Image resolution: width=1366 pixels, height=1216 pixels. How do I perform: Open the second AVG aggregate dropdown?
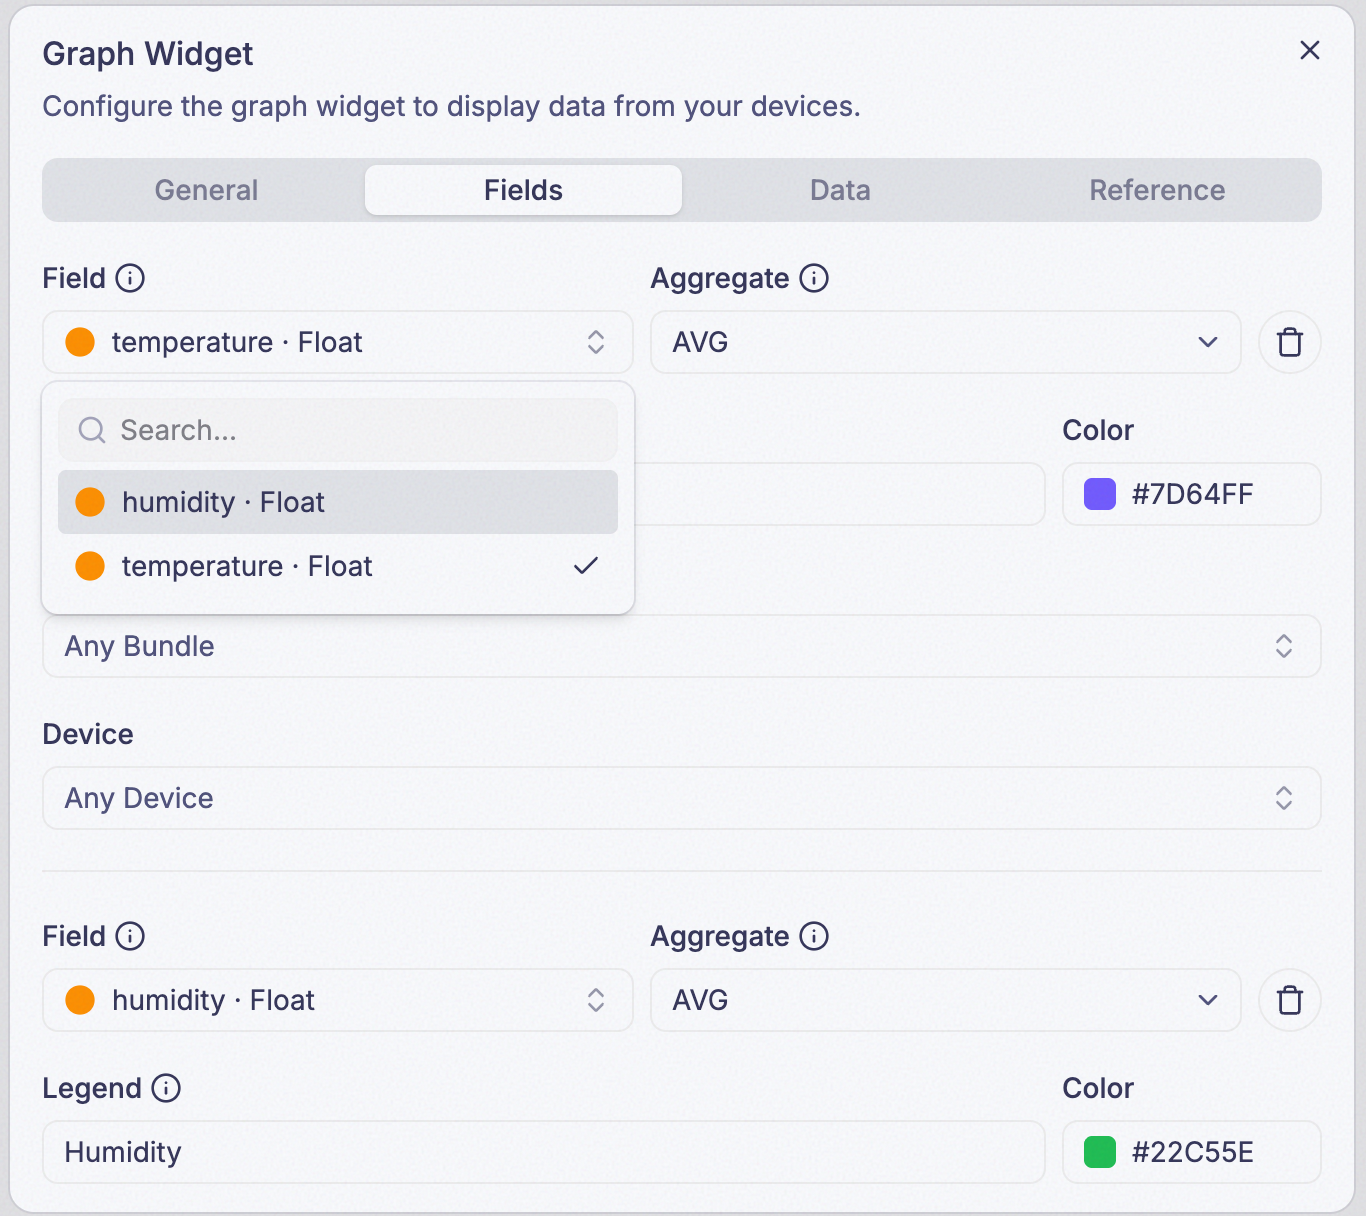945,1000
